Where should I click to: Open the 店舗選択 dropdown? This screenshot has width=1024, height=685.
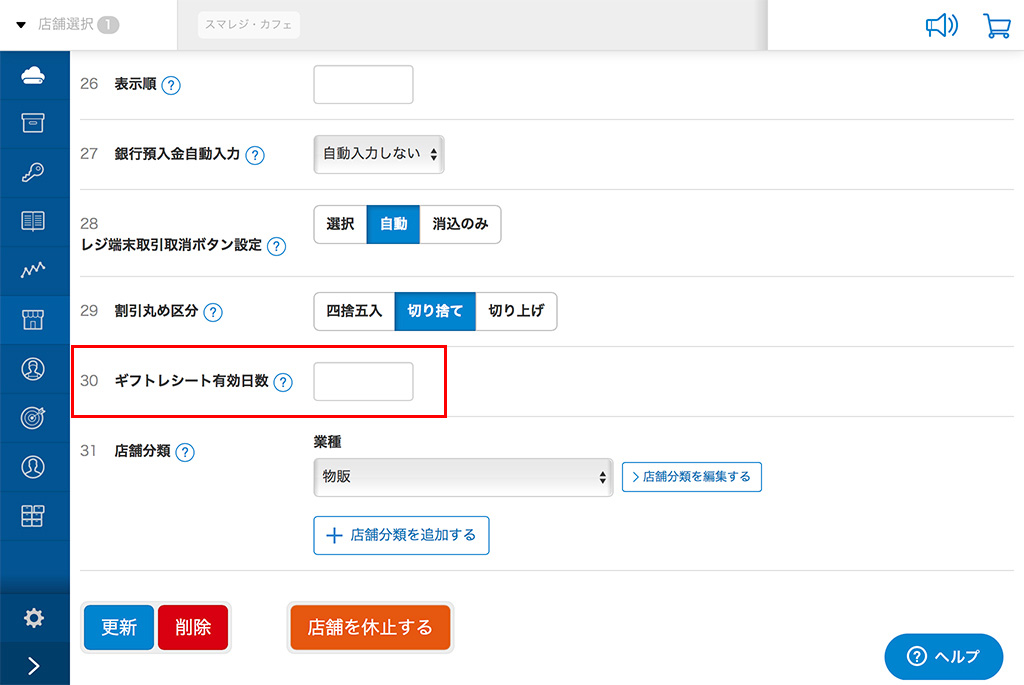(x=67, y=24)
